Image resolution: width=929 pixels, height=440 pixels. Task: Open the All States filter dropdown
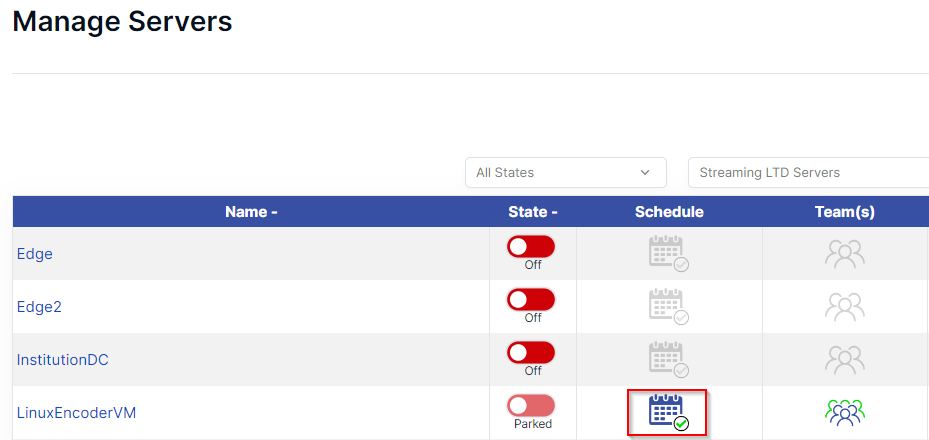pos(566,172)
